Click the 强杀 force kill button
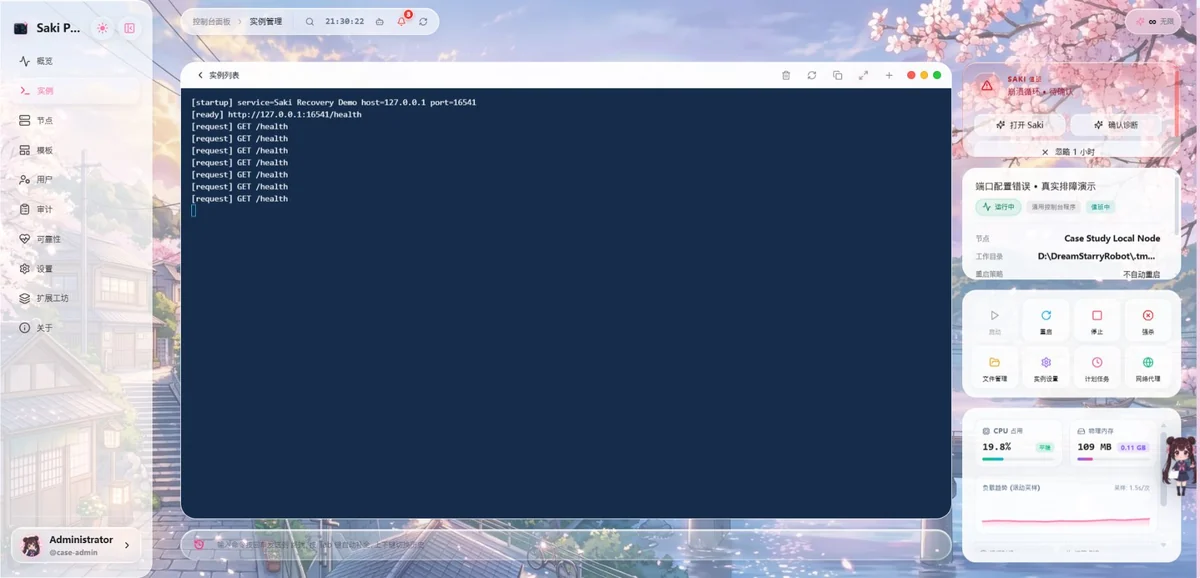Image resolution: width=1200 pixels, height=578 pixels. pos(1148,321)
